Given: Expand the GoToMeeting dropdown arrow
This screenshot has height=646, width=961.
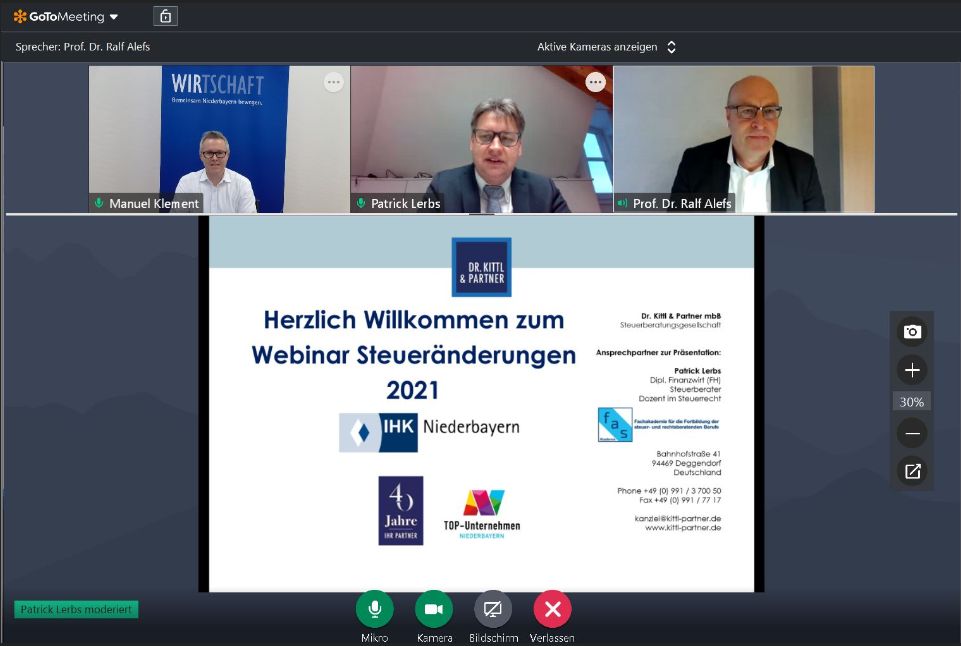Looking at the screenshot, I should (x=113, y=17).
